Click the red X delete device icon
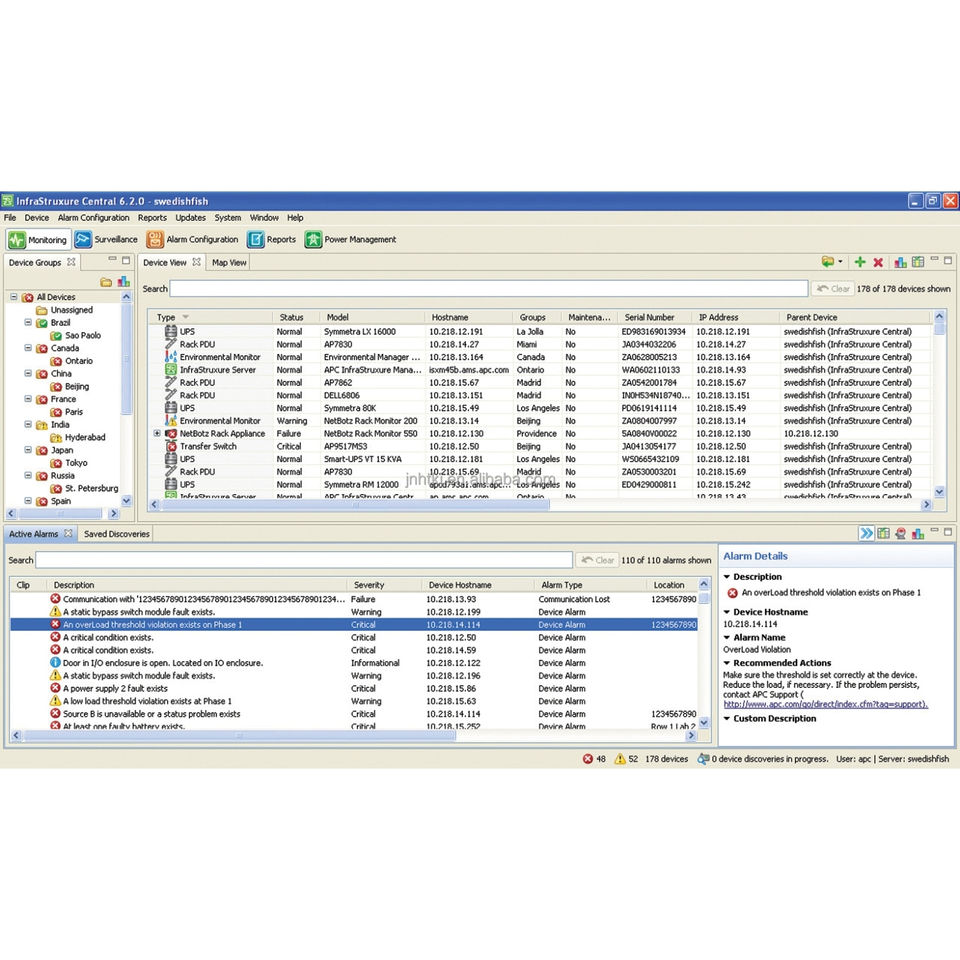The width and height of the screenshot is (960, 960). click(x=878, y=262)
